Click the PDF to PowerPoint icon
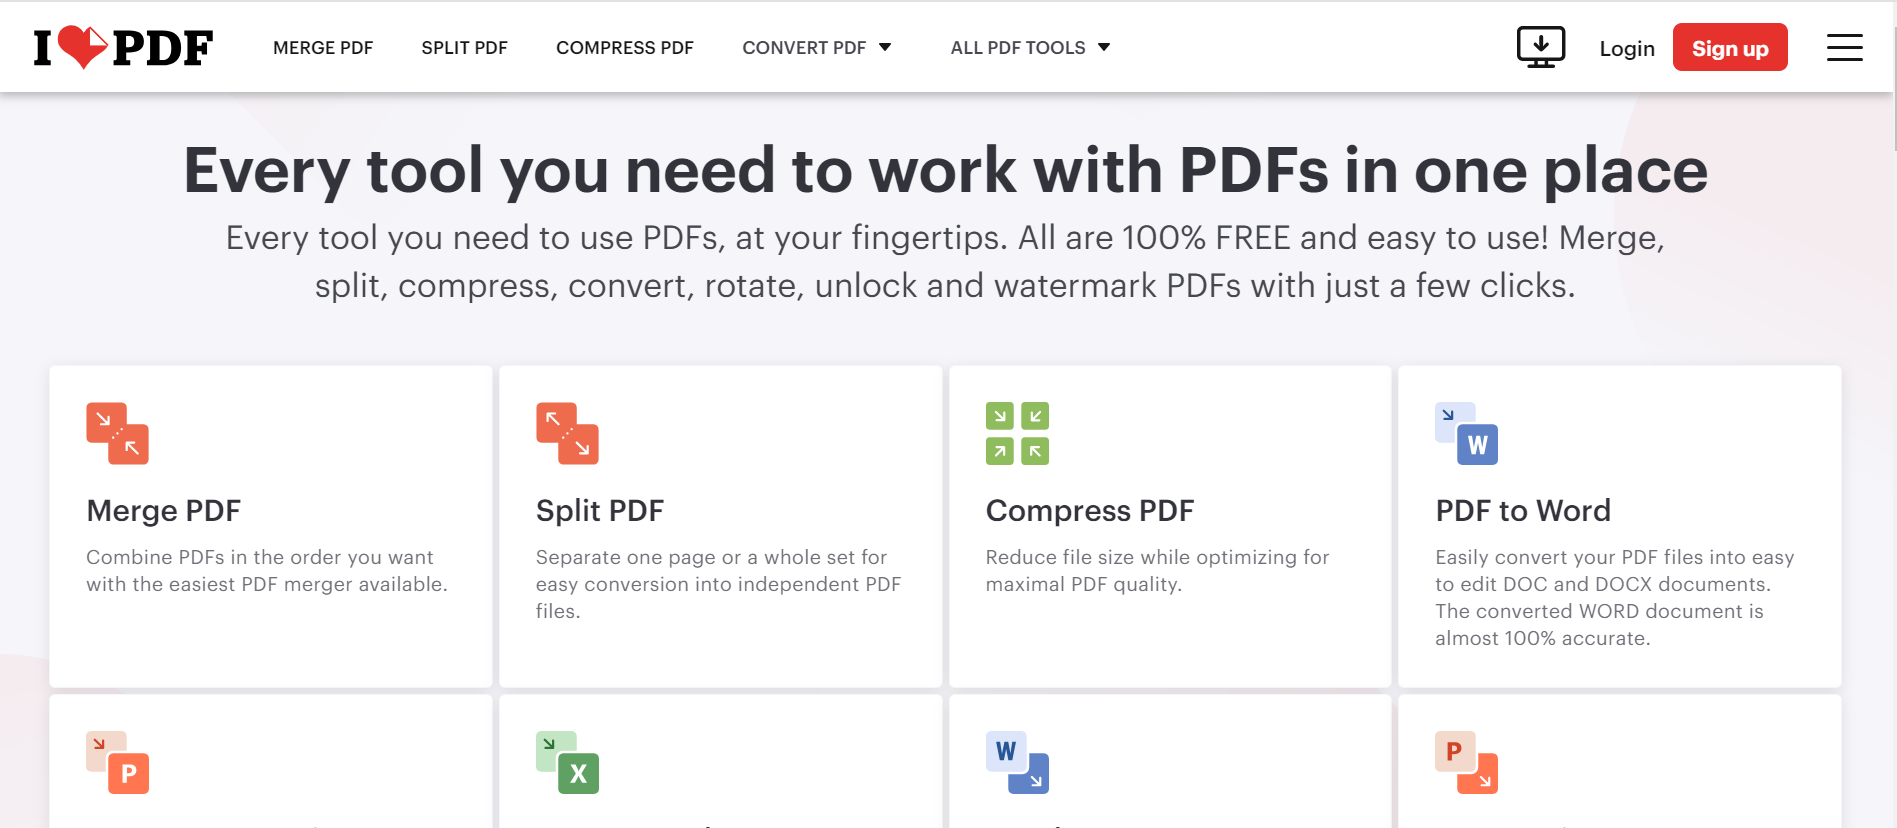The height and width of the screenshot is (828, 1897). 117,762
